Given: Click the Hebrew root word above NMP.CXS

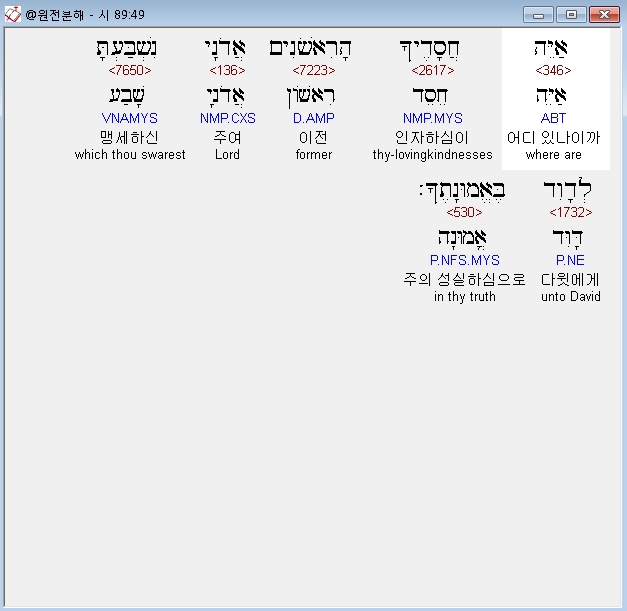Looking at the screenshot, I should (x=225, y=96).
